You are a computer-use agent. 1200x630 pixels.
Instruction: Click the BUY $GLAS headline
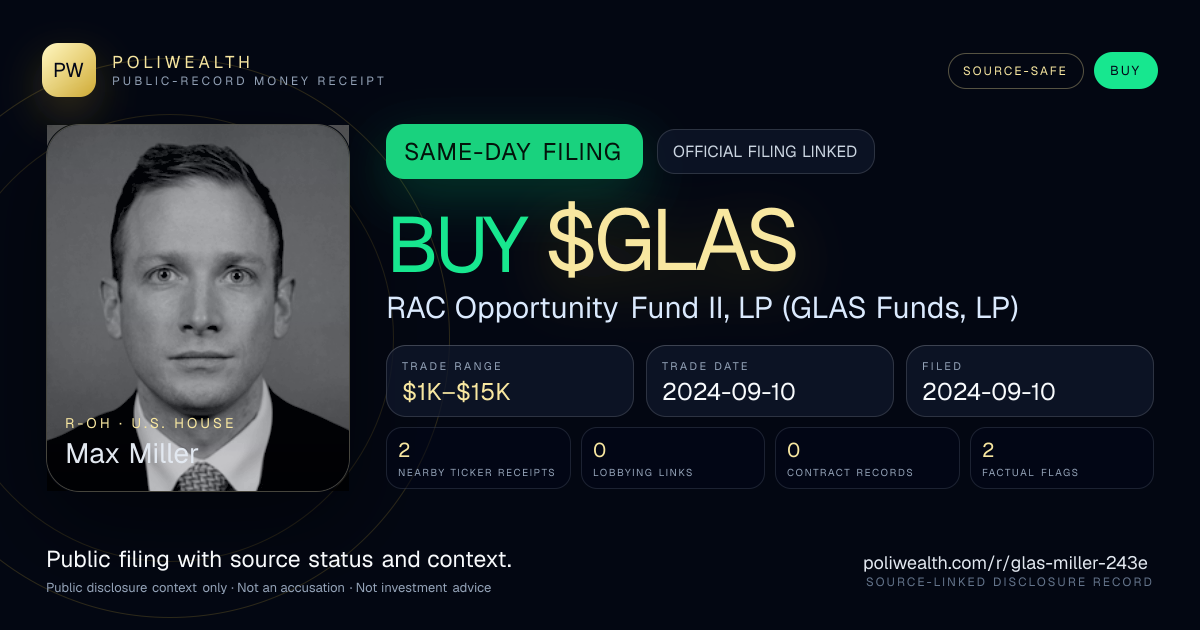pos(592,243)
